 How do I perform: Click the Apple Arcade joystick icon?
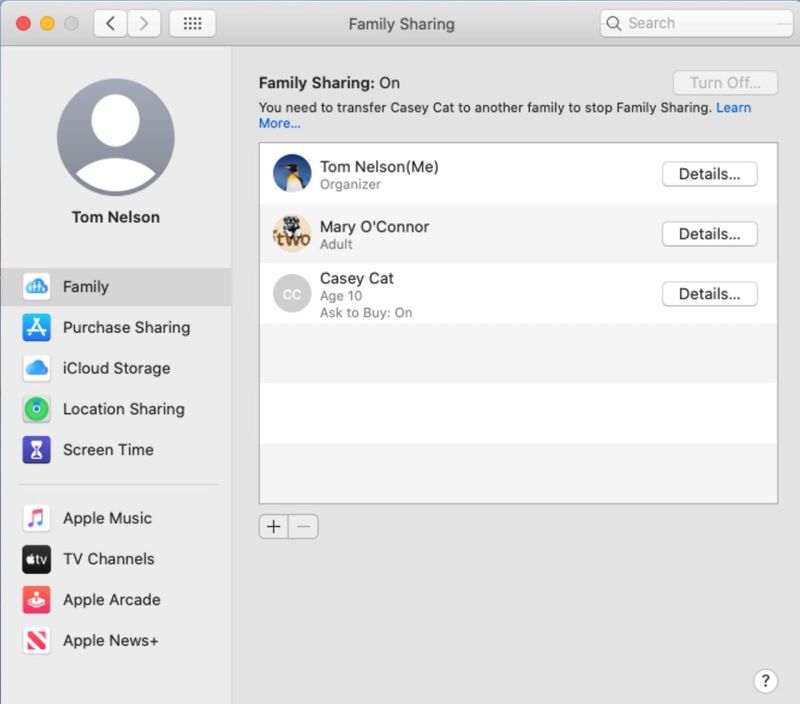click(x=36, y=600)
